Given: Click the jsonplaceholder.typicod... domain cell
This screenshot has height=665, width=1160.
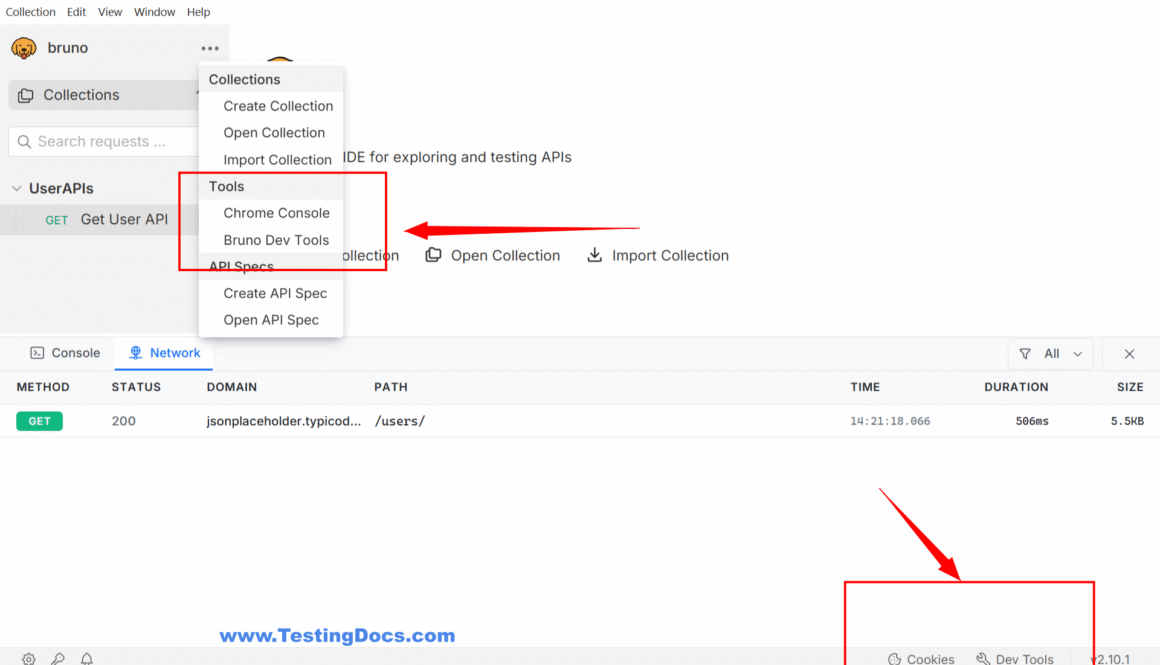Looking at the screenshot, I should click(x=284, y=421).
